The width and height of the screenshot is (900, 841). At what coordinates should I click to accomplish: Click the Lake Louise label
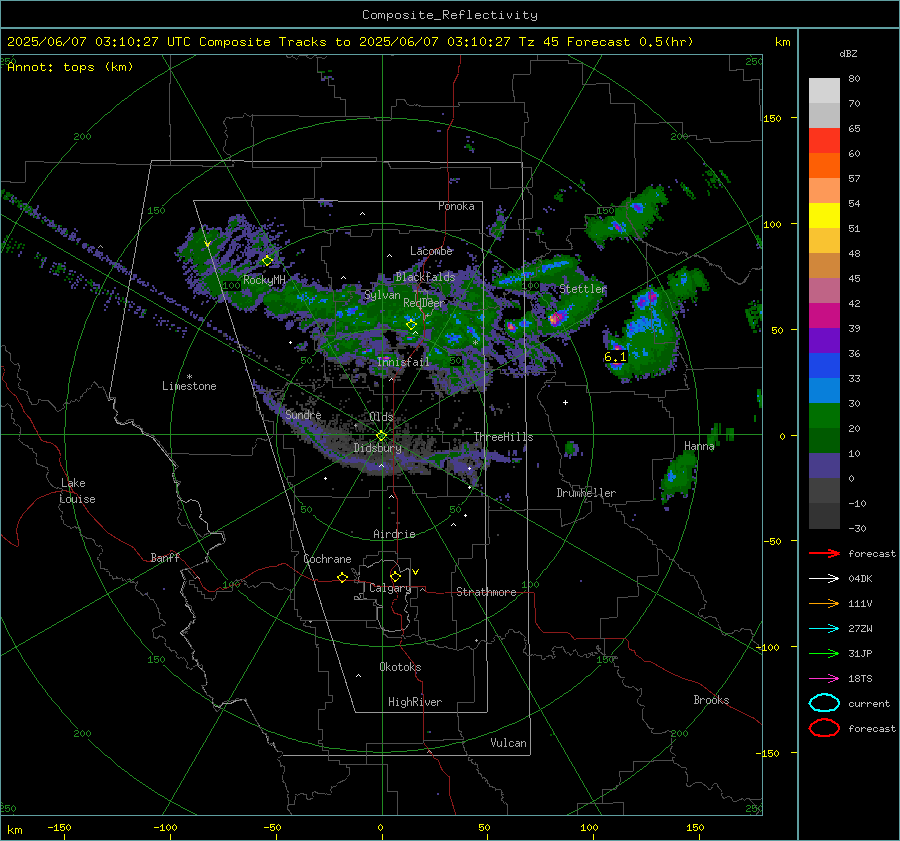[77, 491]
